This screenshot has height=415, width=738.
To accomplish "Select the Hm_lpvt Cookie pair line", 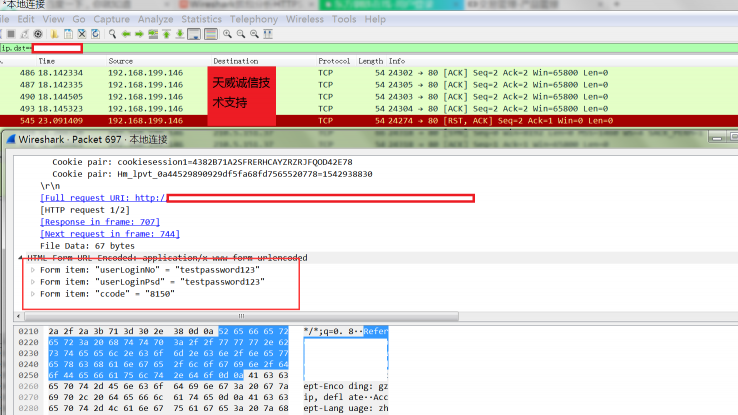I will click(212, 174).
